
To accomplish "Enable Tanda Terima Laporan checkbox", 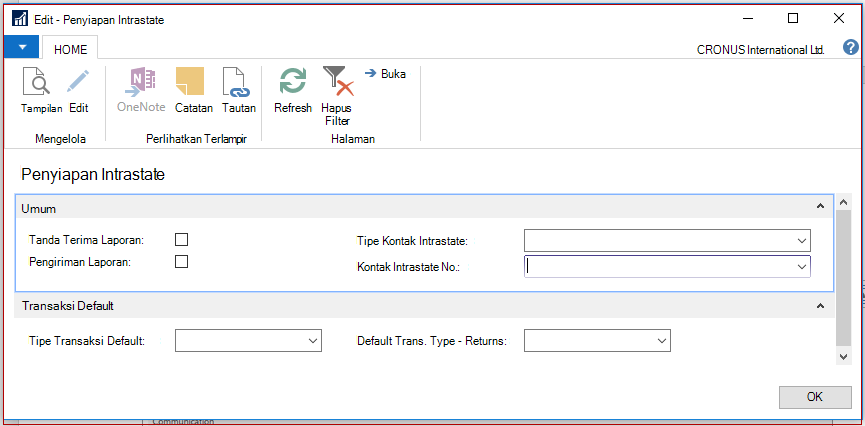I will 181,239.
